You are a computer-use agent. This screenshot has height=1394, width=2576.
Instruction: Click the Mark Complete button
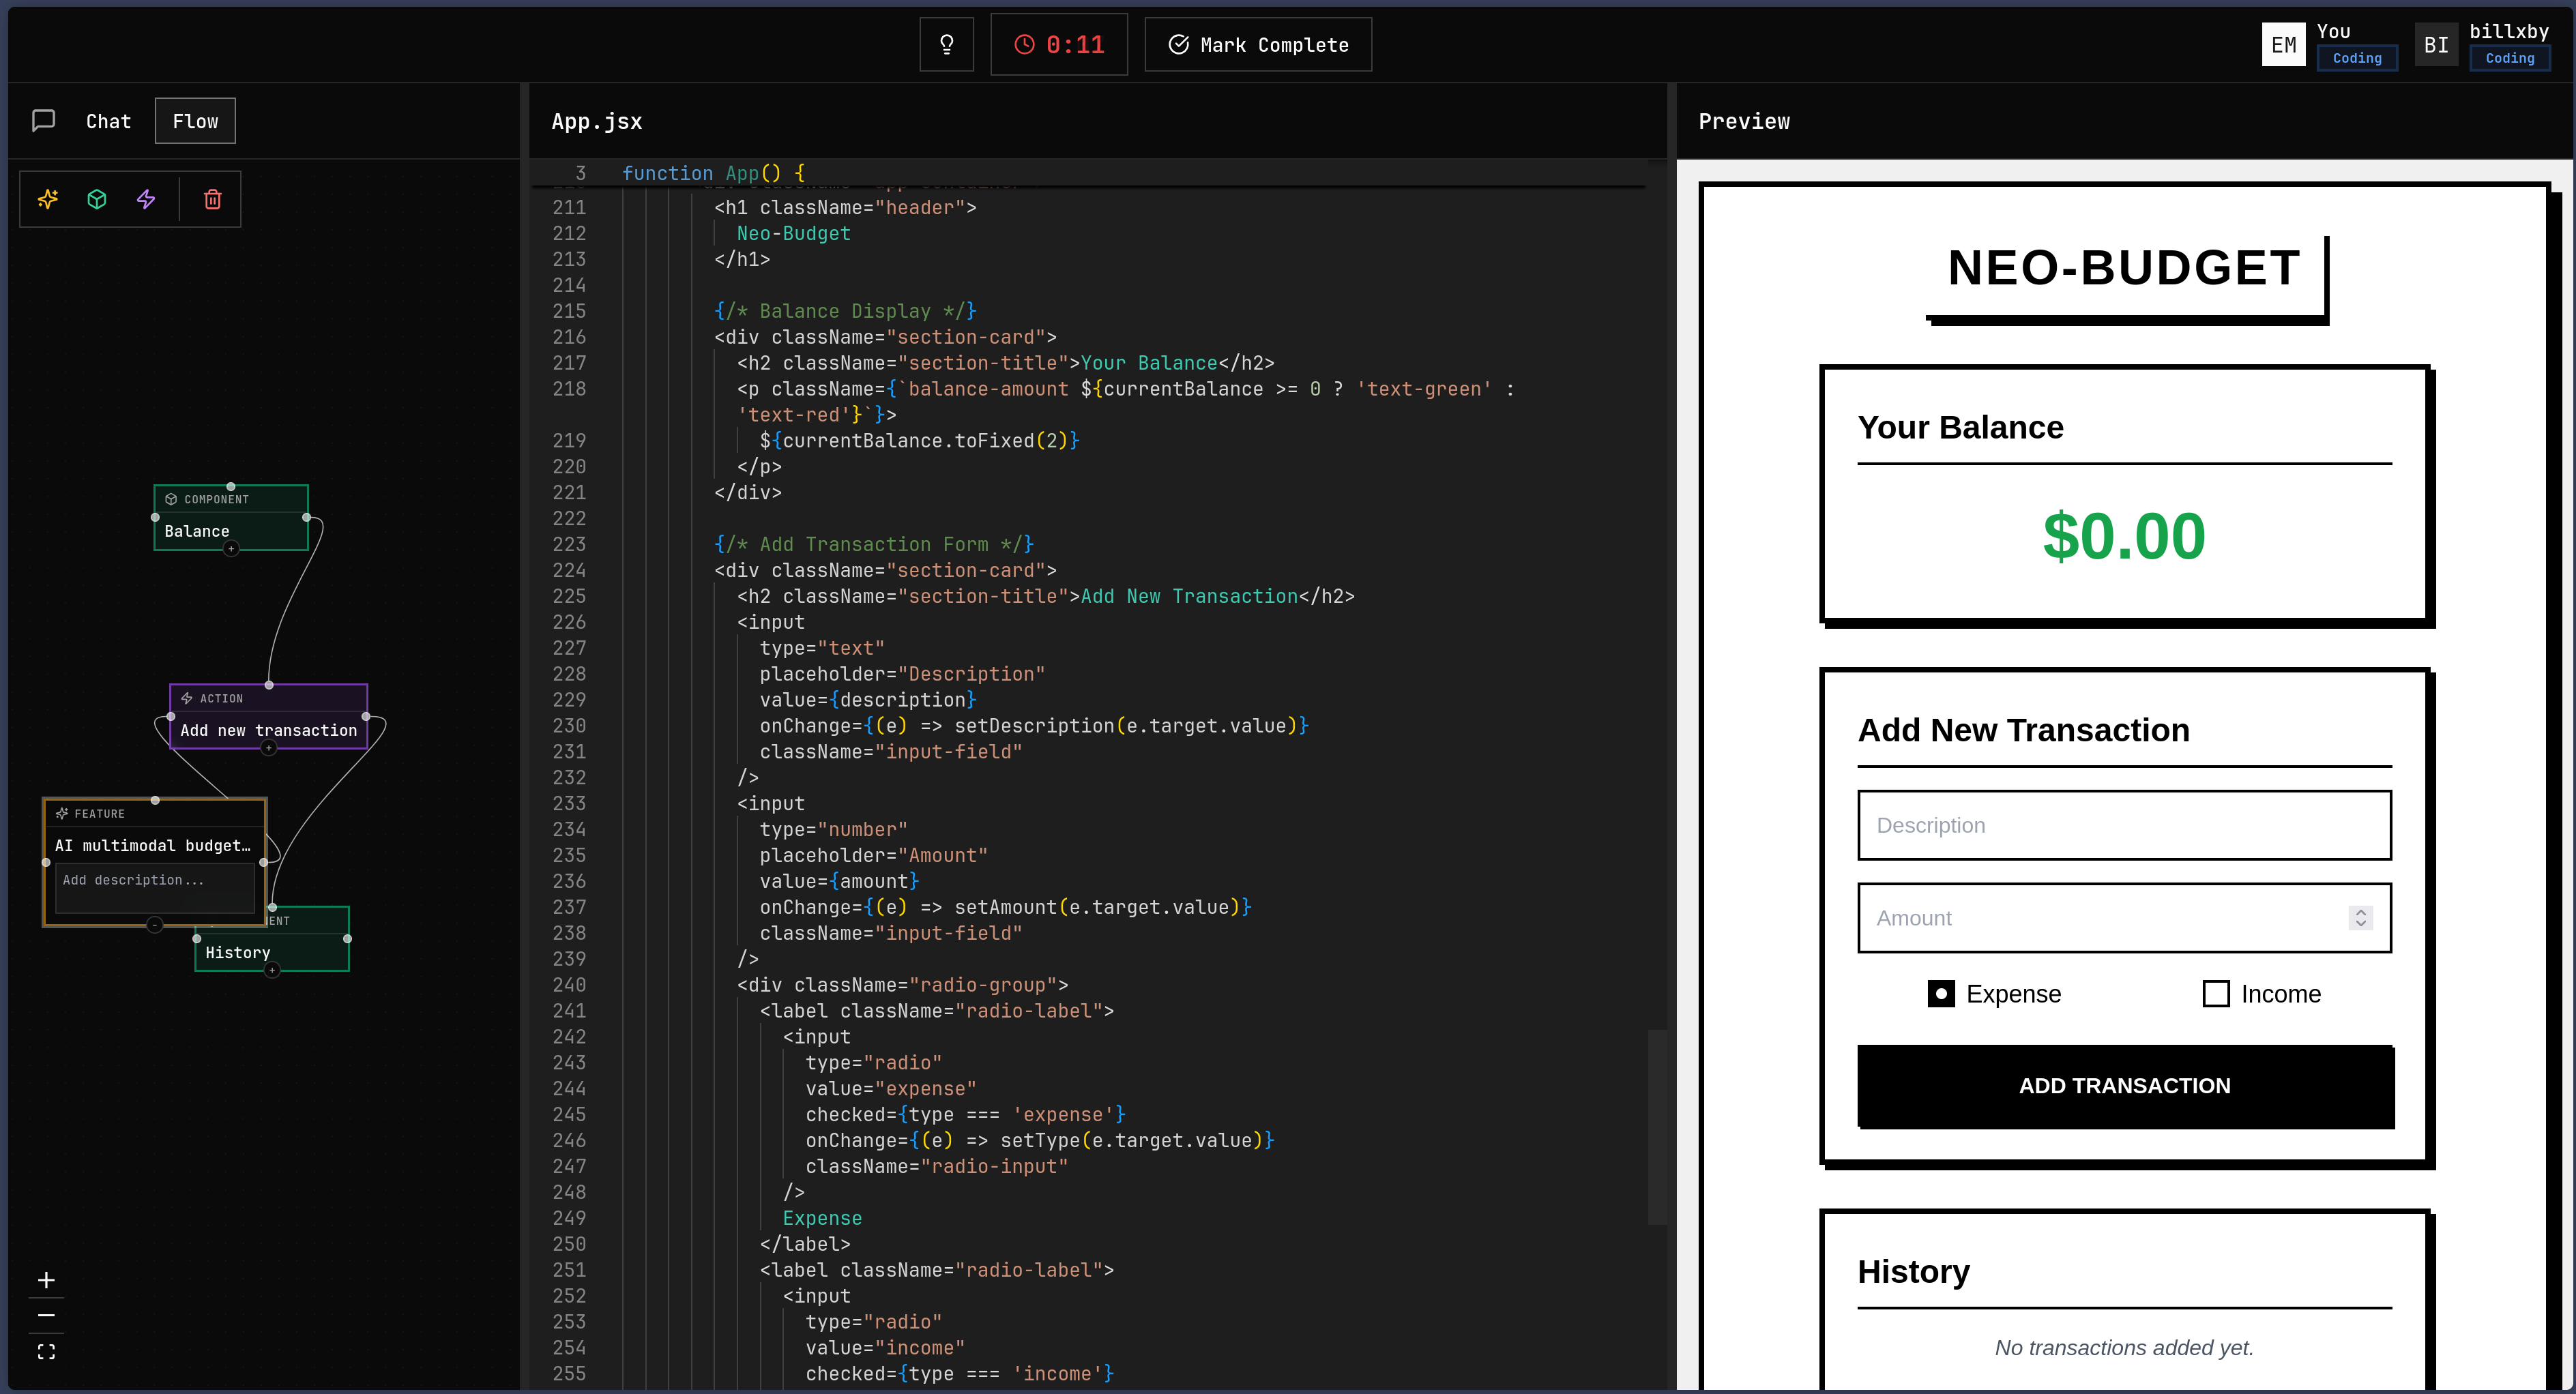pos(1258,44)
